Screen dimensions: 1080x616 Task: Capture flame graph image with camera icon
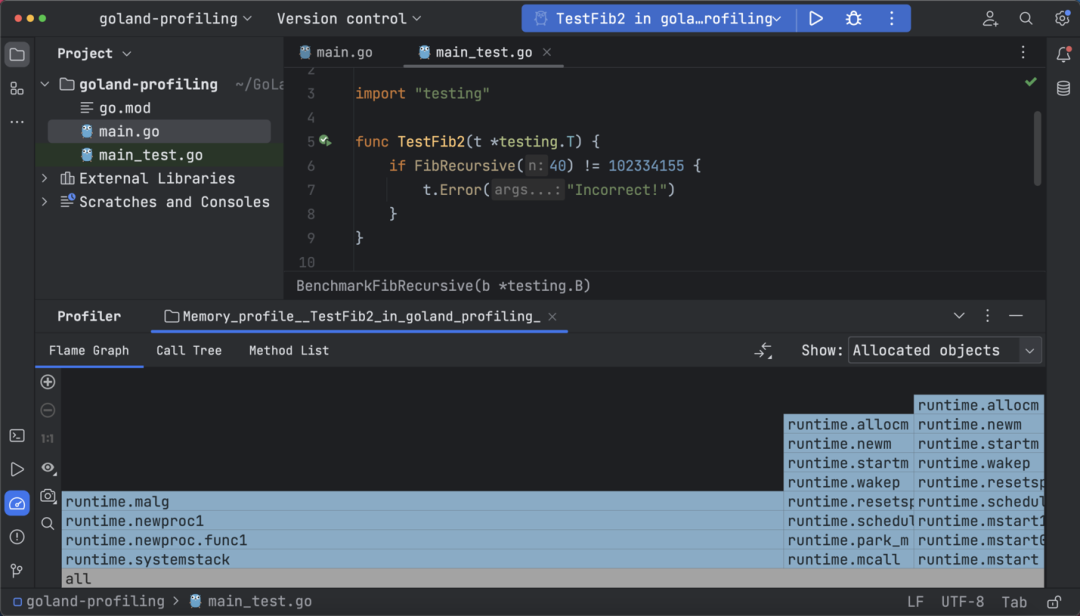coord(48,495)
